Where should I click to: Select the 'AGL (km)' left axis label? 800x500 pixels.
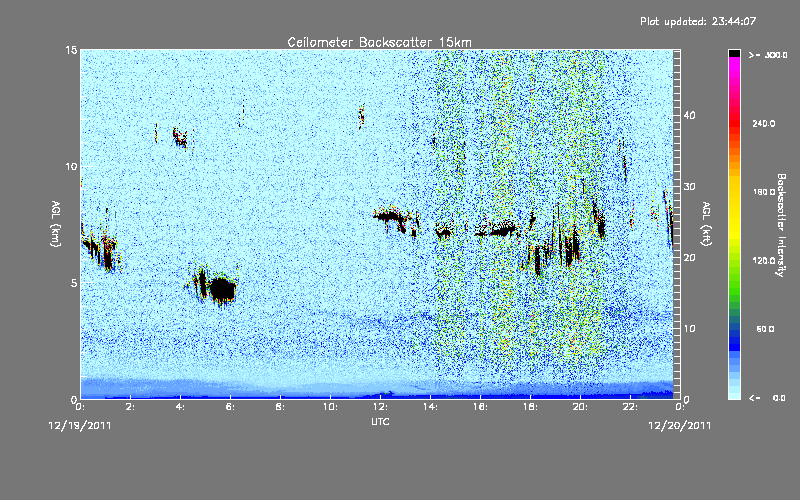click(x=56, y=224)
